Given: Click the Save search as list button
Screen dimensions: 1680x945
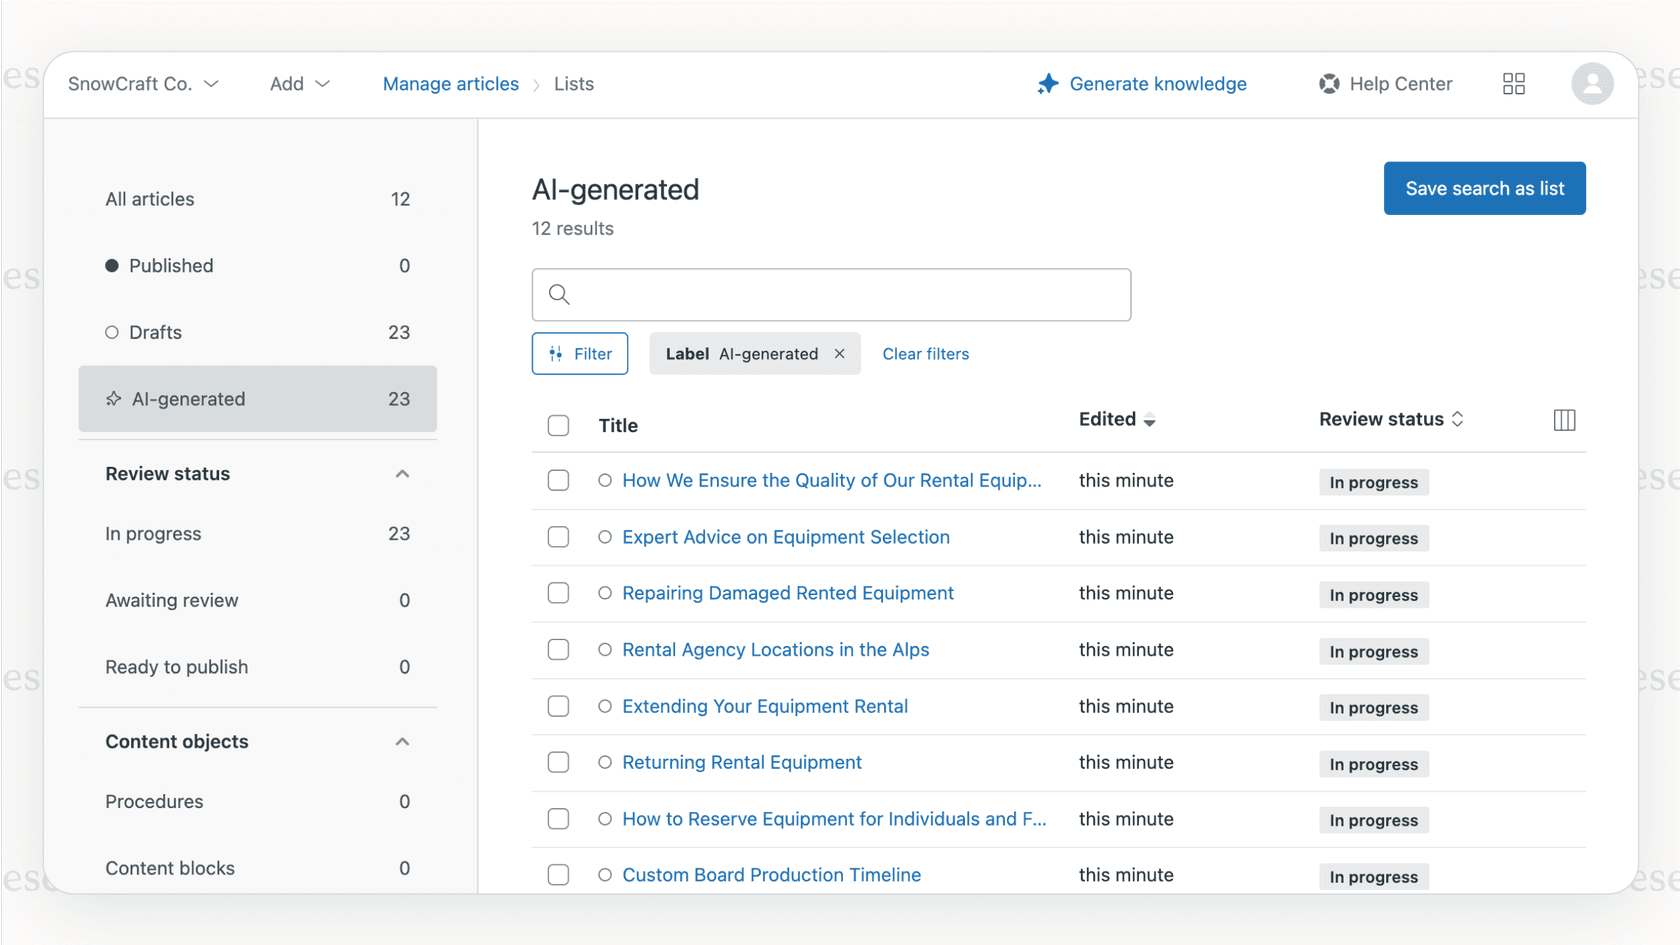Looking at the screenshot, I should tap(1484, 188).
